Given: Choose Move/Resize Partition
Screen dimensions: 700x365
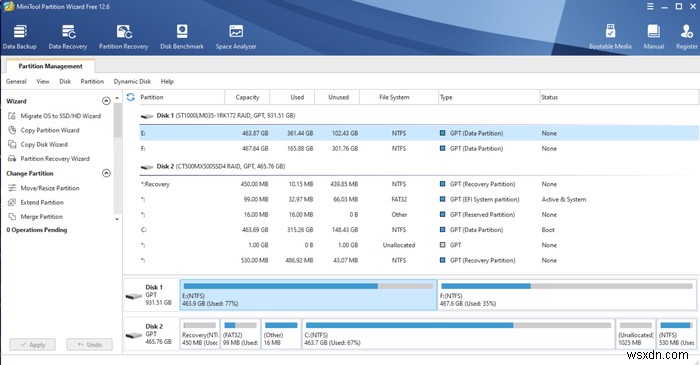Looking at the screenshot, I should 44,188.
